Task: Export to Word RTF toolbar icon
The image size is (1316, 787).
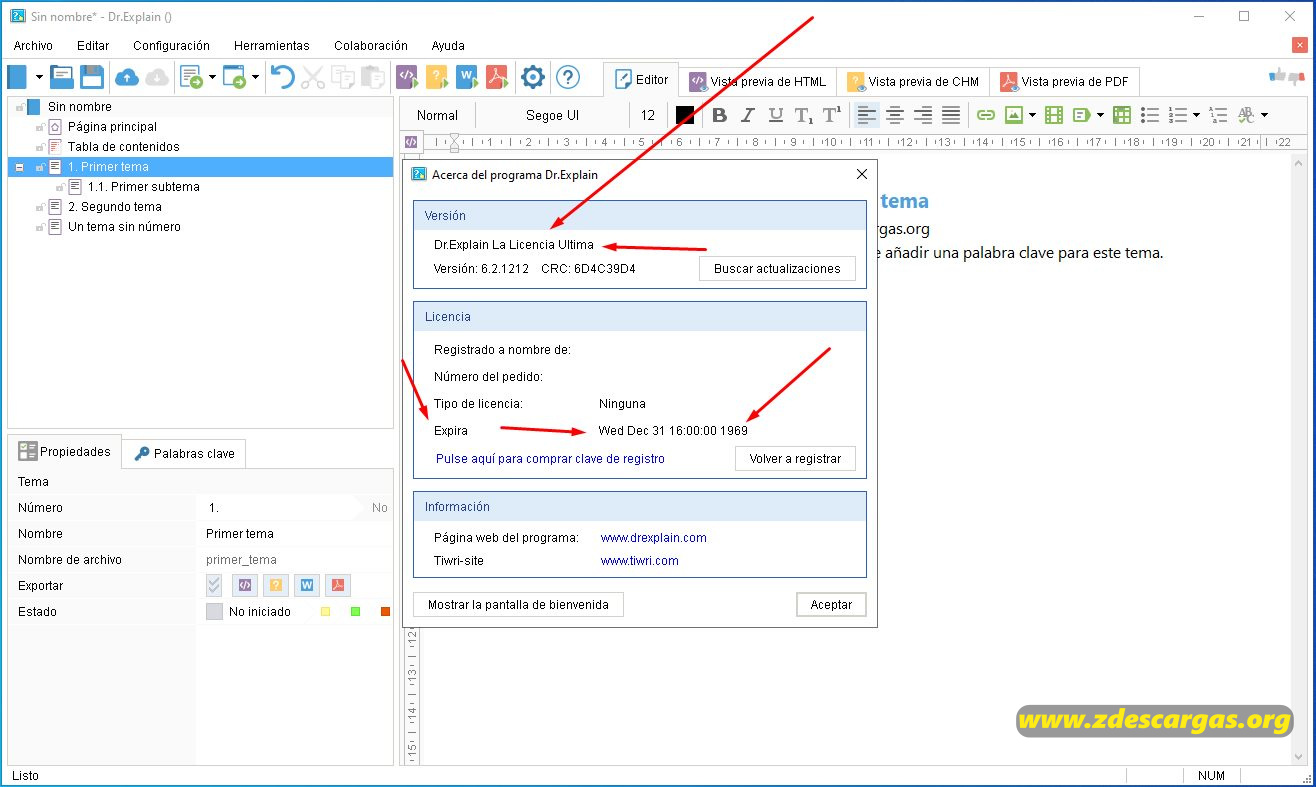Action: [x=467, y=77]
